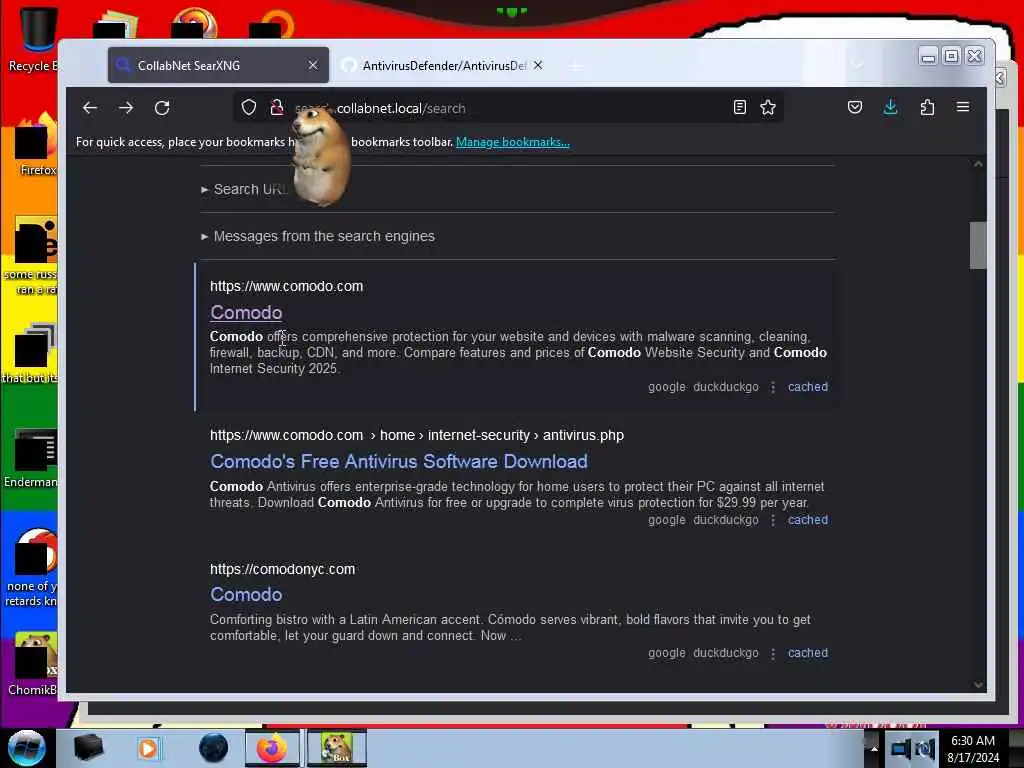
Task: Open the Downloads panel arrow icon
Action: (890, 107)
